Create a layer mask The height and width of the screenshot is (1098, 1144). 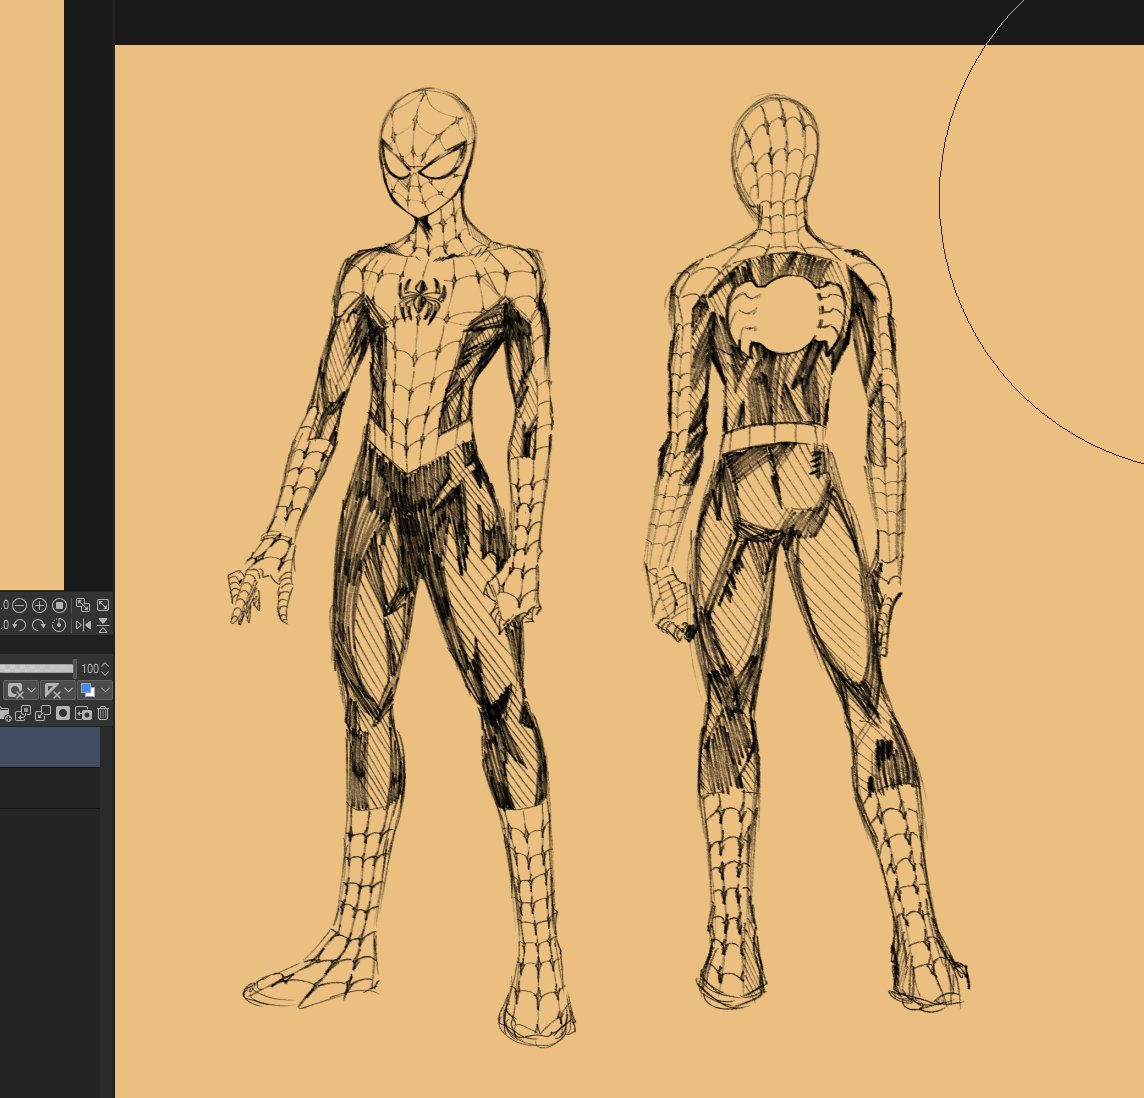click(x=63, y=713)
